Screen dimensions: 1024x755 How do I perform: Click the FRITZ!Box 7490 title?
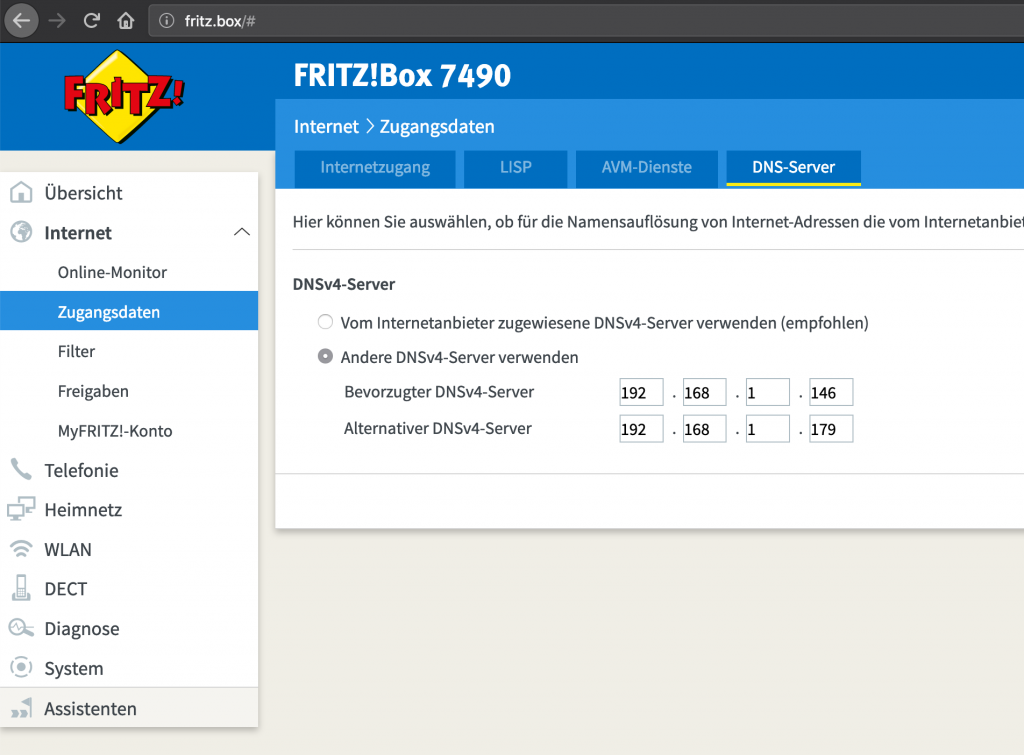tap(402, 76)
